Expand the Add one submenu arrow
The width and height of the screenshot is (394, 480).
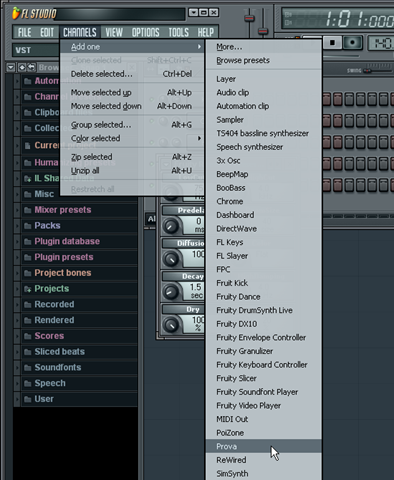coord(199,47)
